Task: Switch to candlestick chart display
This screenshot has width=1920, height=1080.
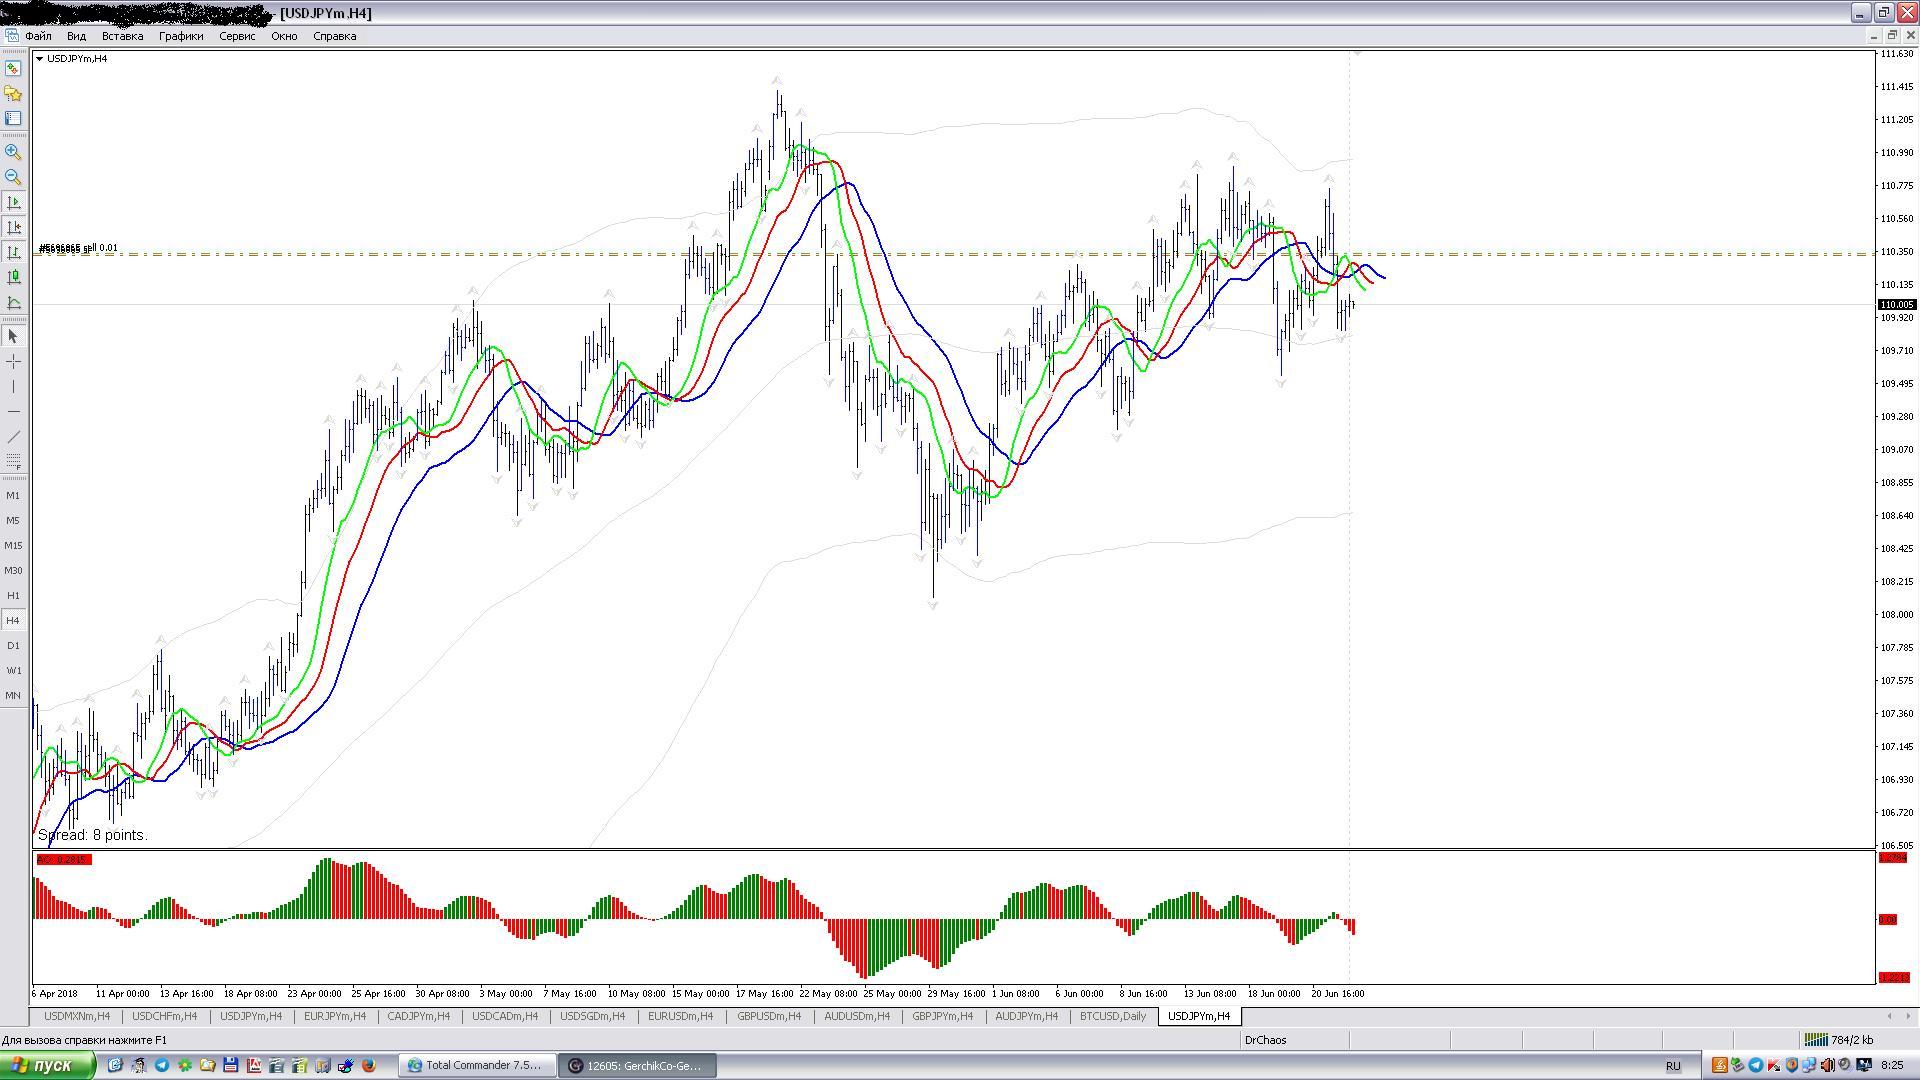Action: click(x=13, y=277)
